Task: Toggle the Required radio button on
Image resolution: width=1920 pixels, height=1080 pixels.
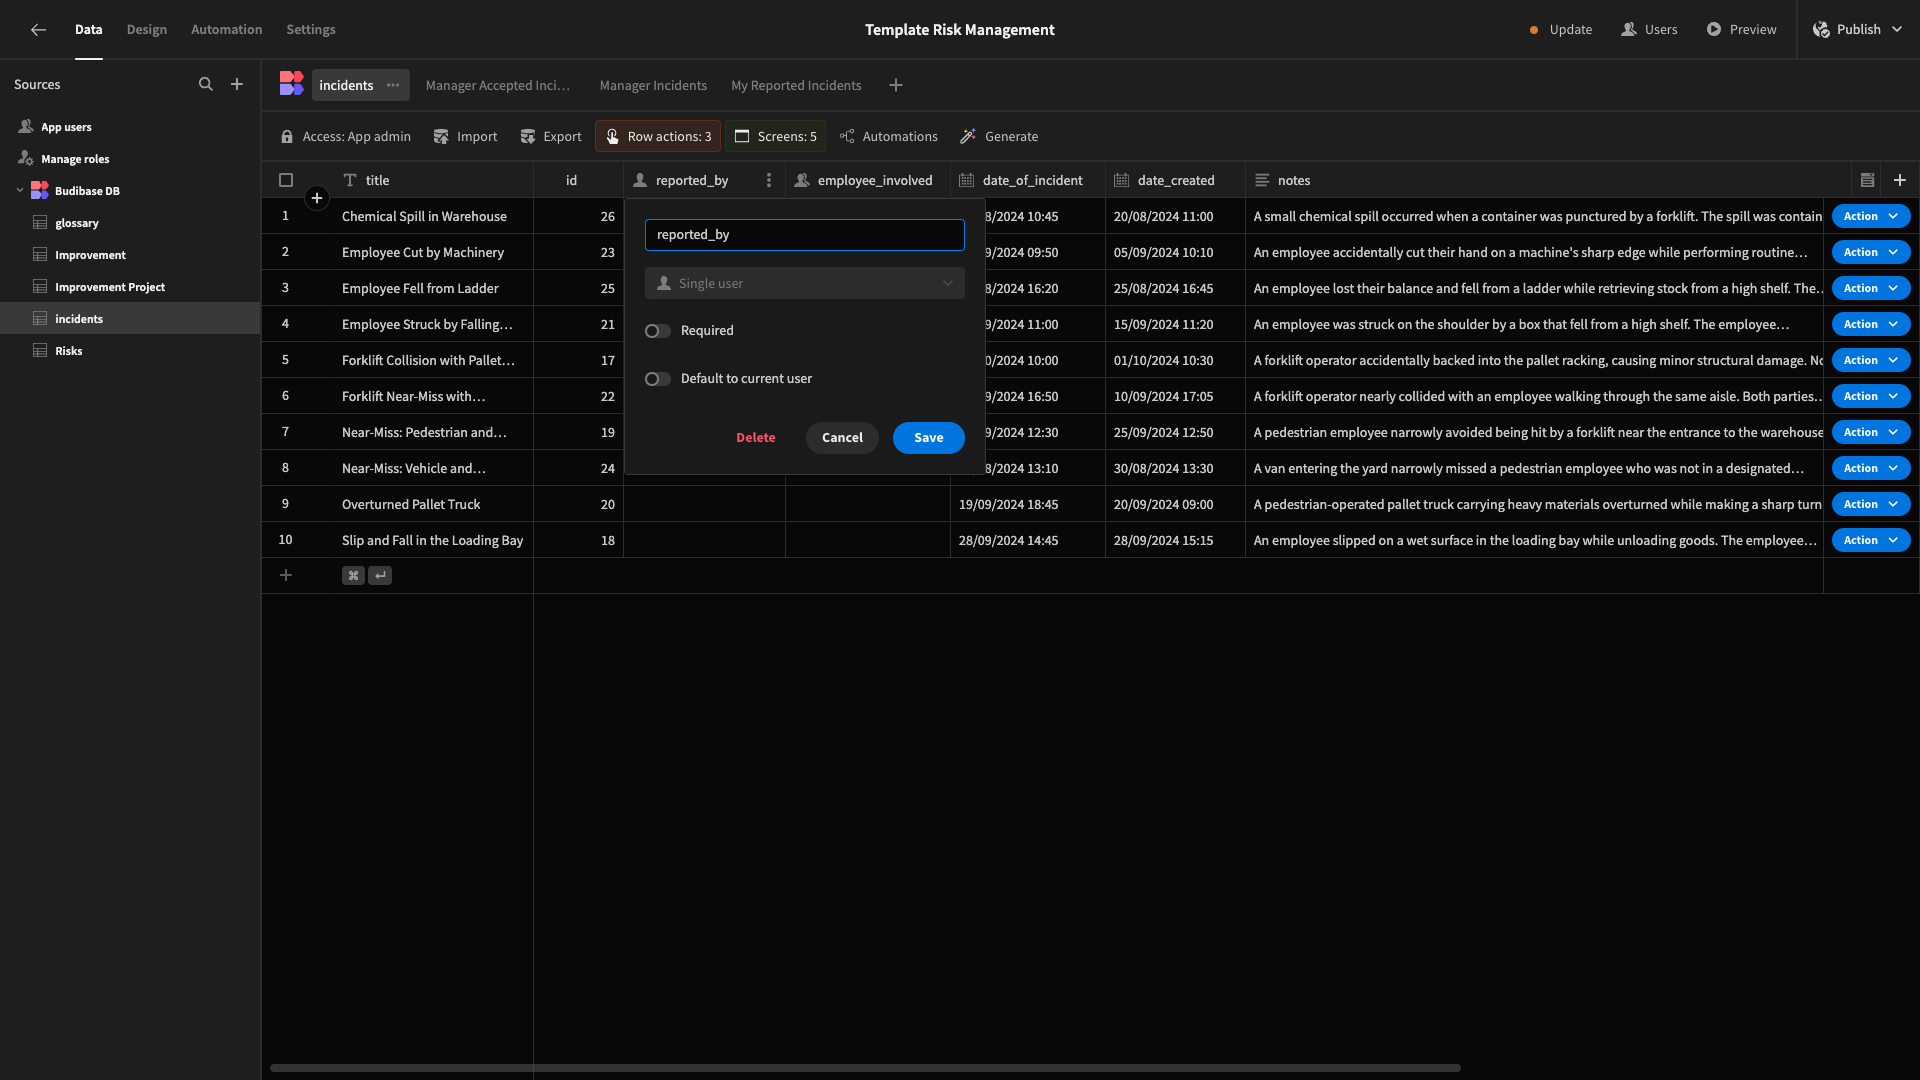Action: (x=657, y=331)
